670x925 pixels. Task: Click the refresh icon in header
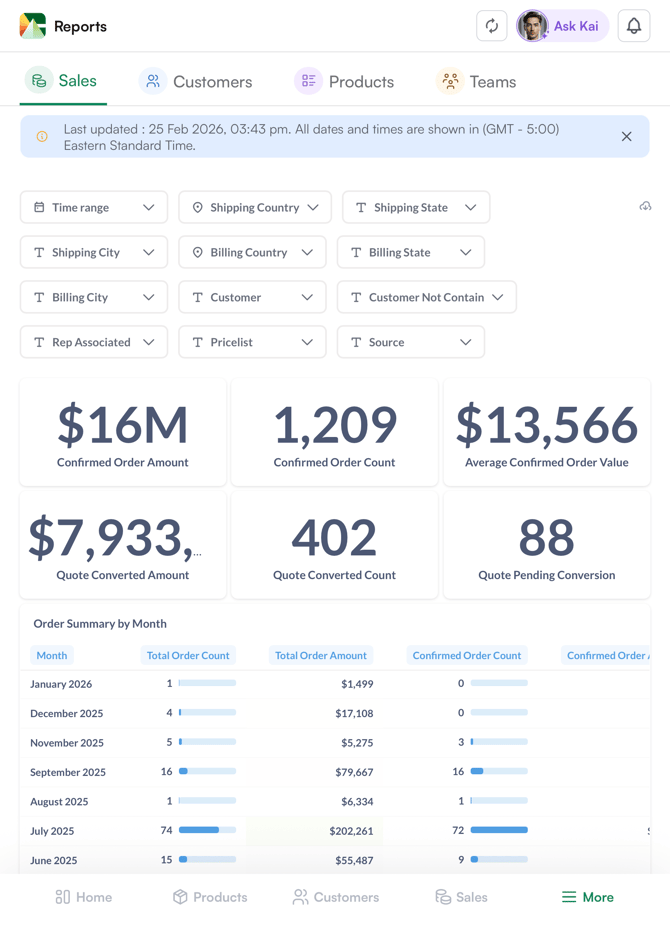click(x=491, y=26)
